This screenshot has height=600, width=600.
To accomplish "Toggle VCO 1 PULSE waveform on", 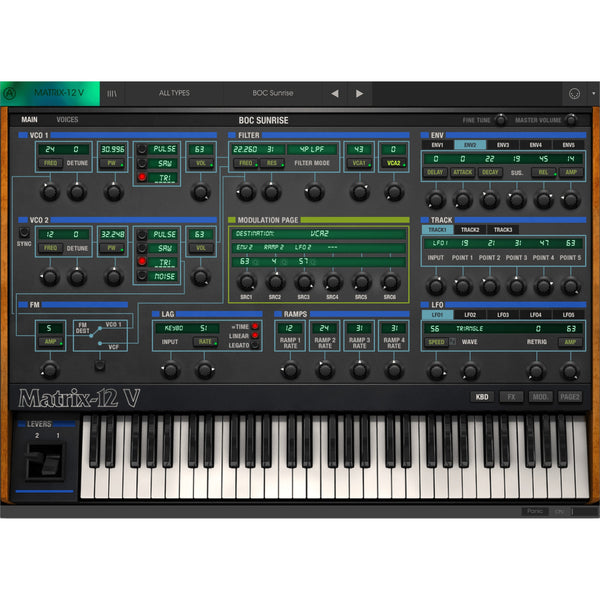I will click(x=142, y=149).
